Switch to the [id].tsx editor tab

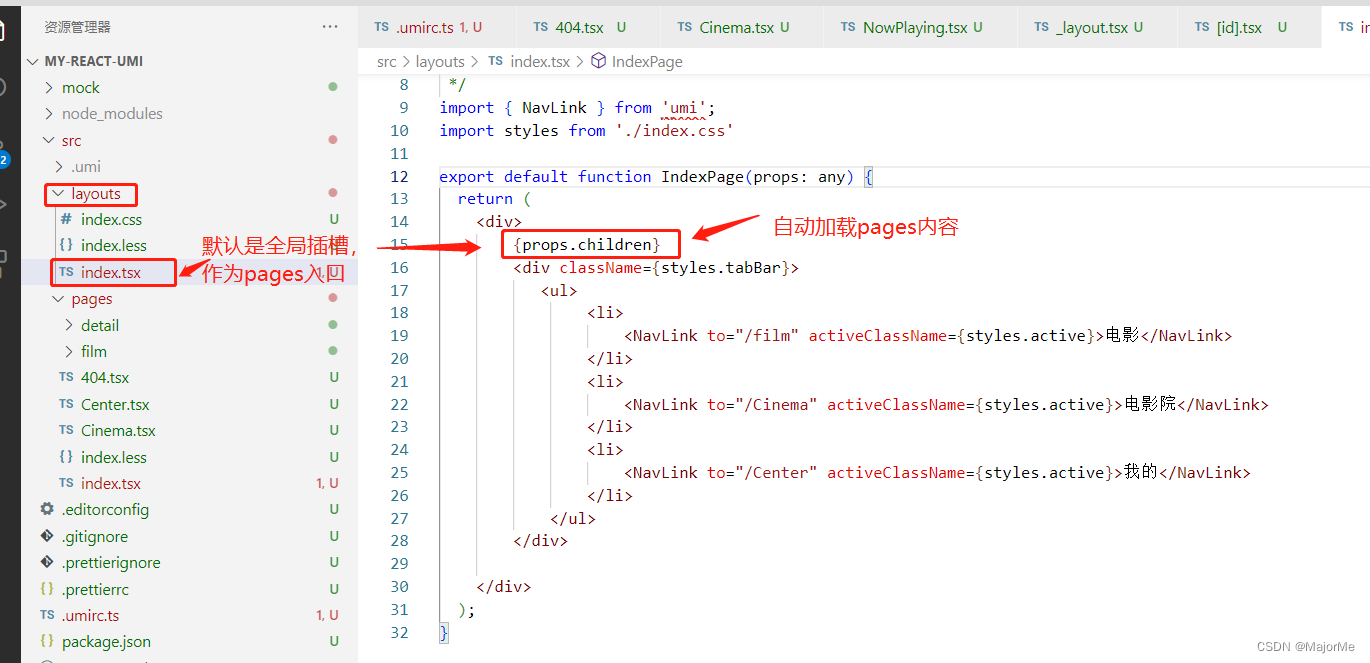[x=1250, y=27]
